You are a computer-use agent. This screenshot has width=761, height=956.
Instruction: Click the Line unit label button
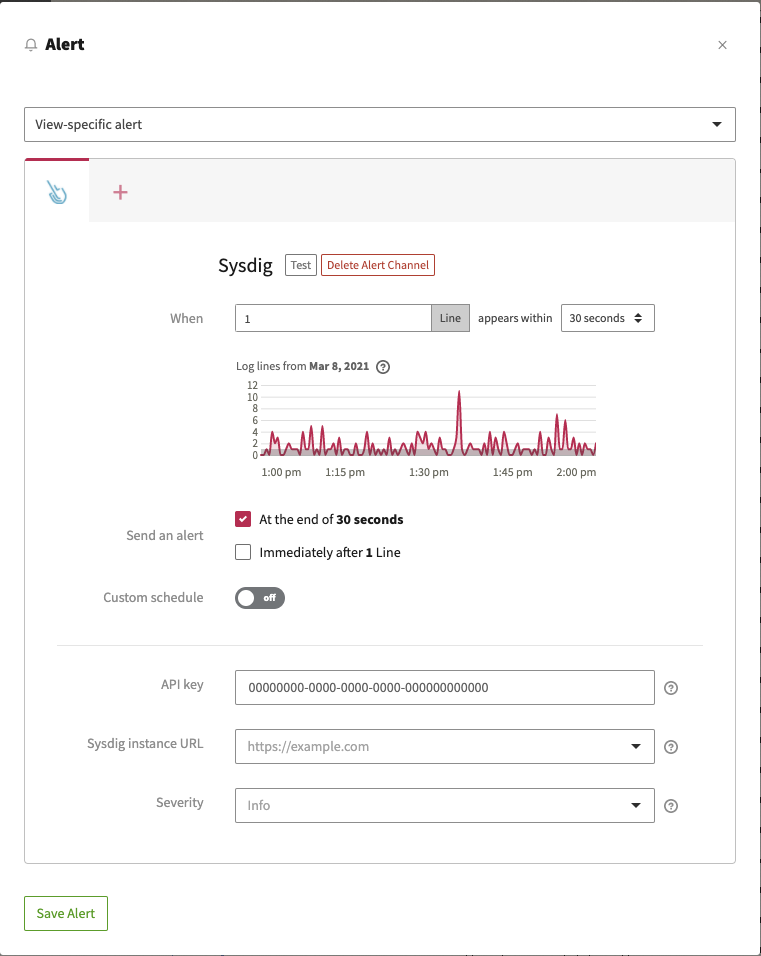pyautogui.click(x=451, y=318)
